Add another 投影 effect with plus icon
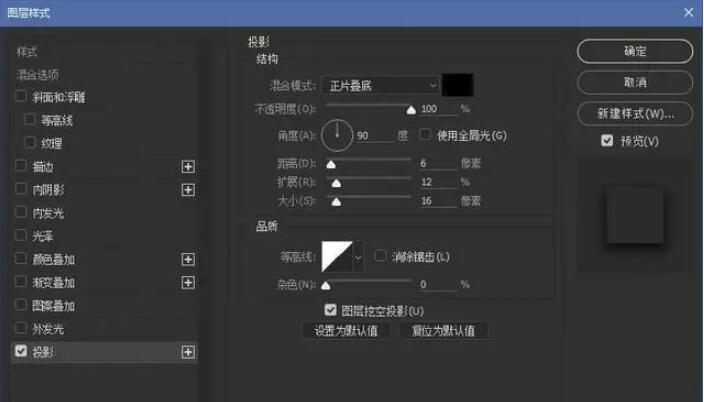 pyautogui.click(x=188, y=352)
